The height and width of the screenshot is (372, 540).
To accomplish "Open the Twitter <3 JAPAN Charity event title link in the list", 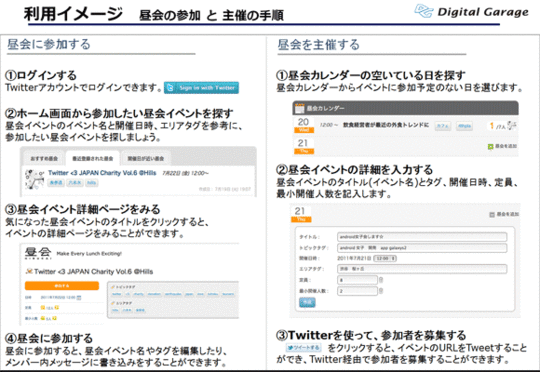I will (x=102, y=173).
